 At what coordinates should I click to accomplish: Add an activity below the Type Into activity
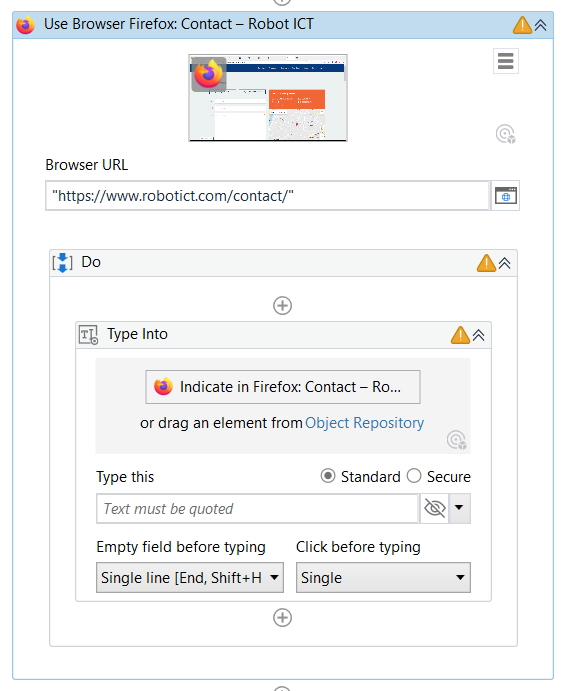282,617
